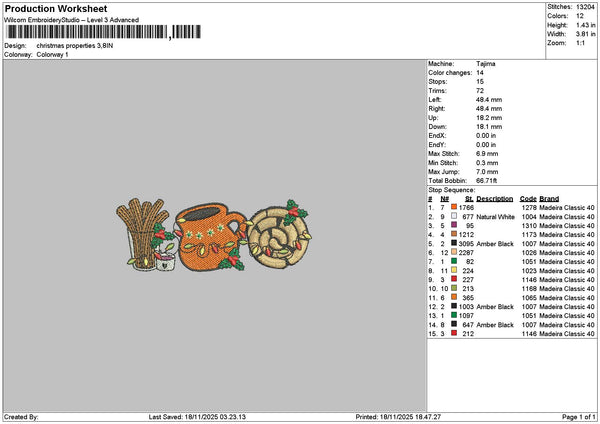The image size is (600, 424).
Task: Click thread code "1310" in row 3
Action: (529, 225)
